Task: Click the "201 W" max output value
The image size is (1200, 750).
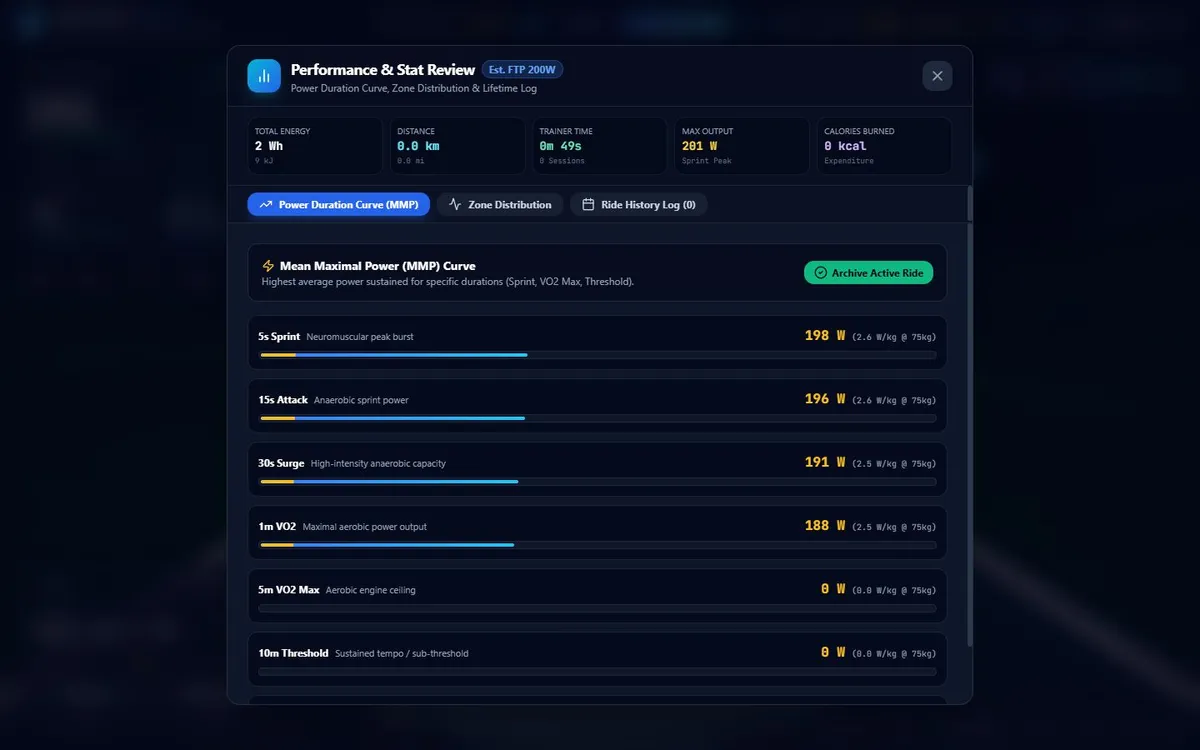Action: point(699,146)
